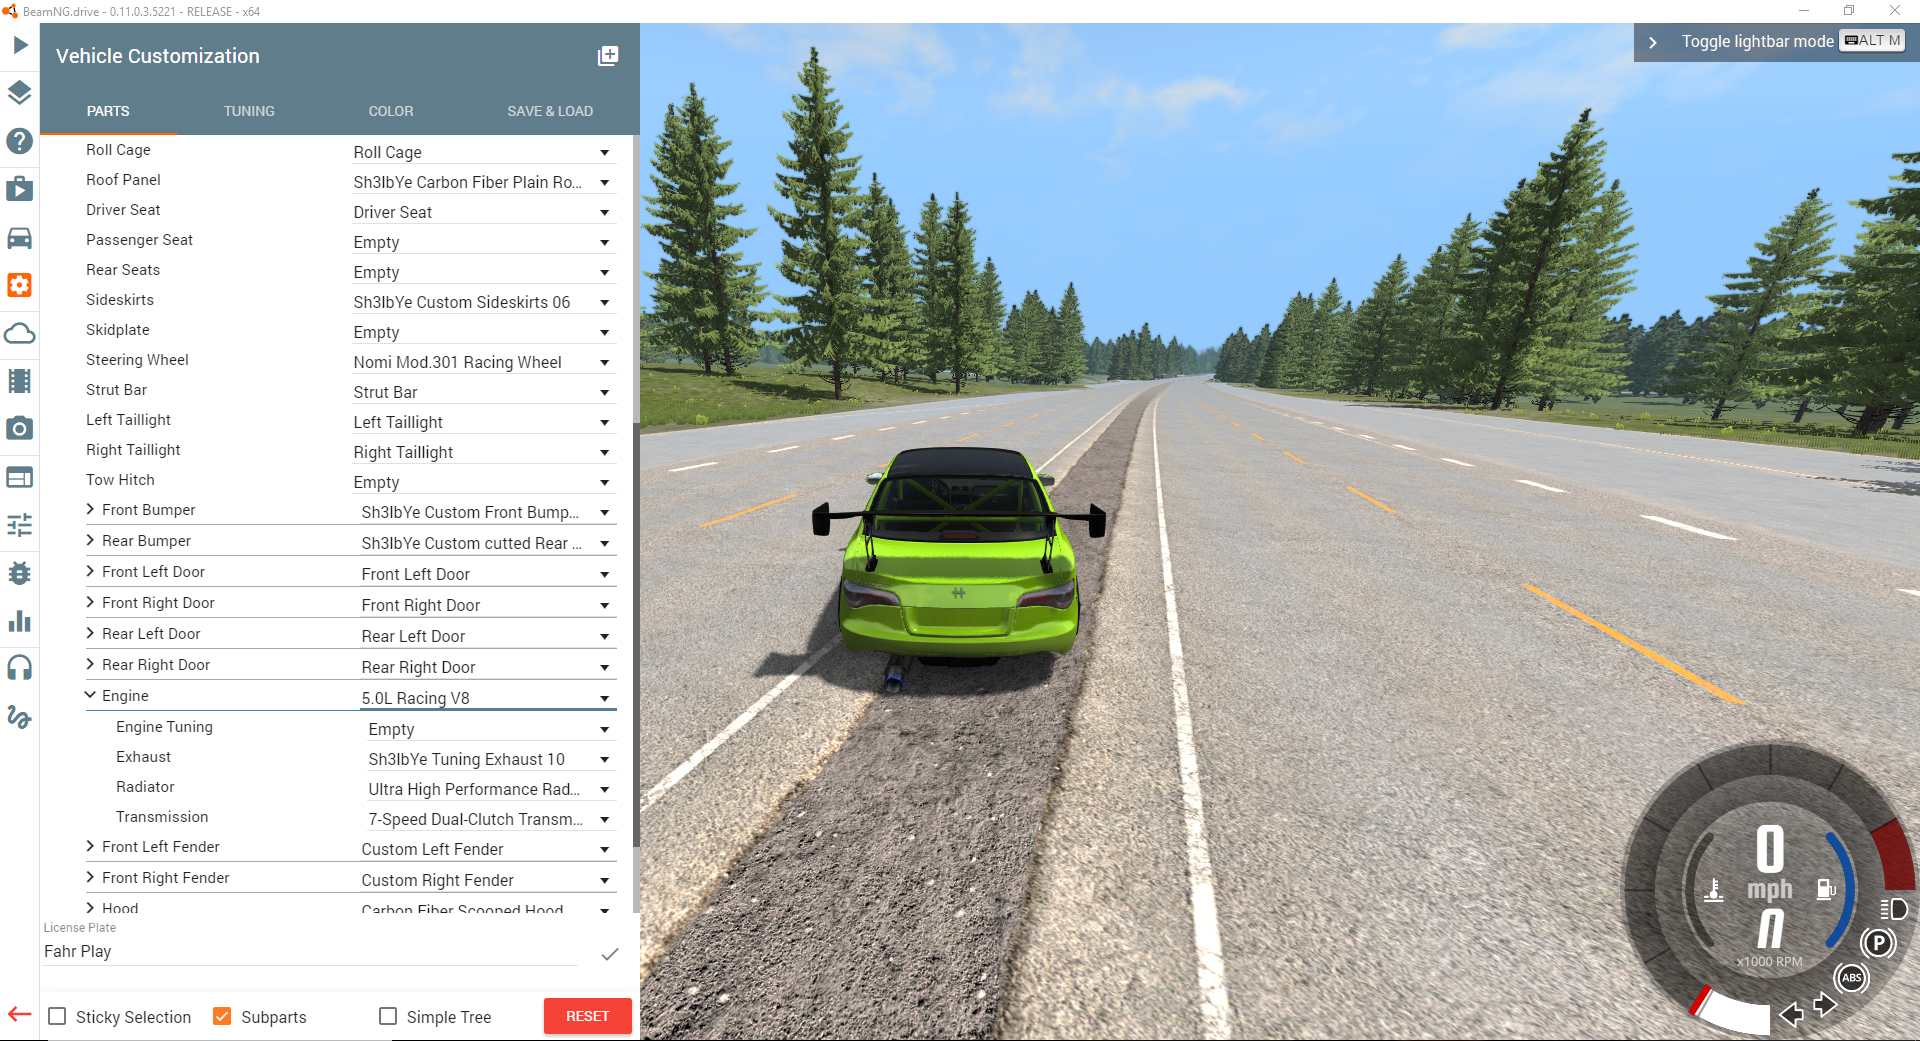
Task: Uncheck the Subparts checkbox
Action: (222, 1016)
